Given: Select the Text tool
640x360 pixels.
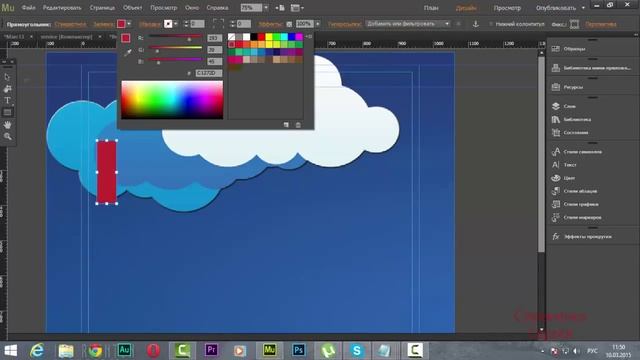Looking at the screenshot, I should click(7, 100).
